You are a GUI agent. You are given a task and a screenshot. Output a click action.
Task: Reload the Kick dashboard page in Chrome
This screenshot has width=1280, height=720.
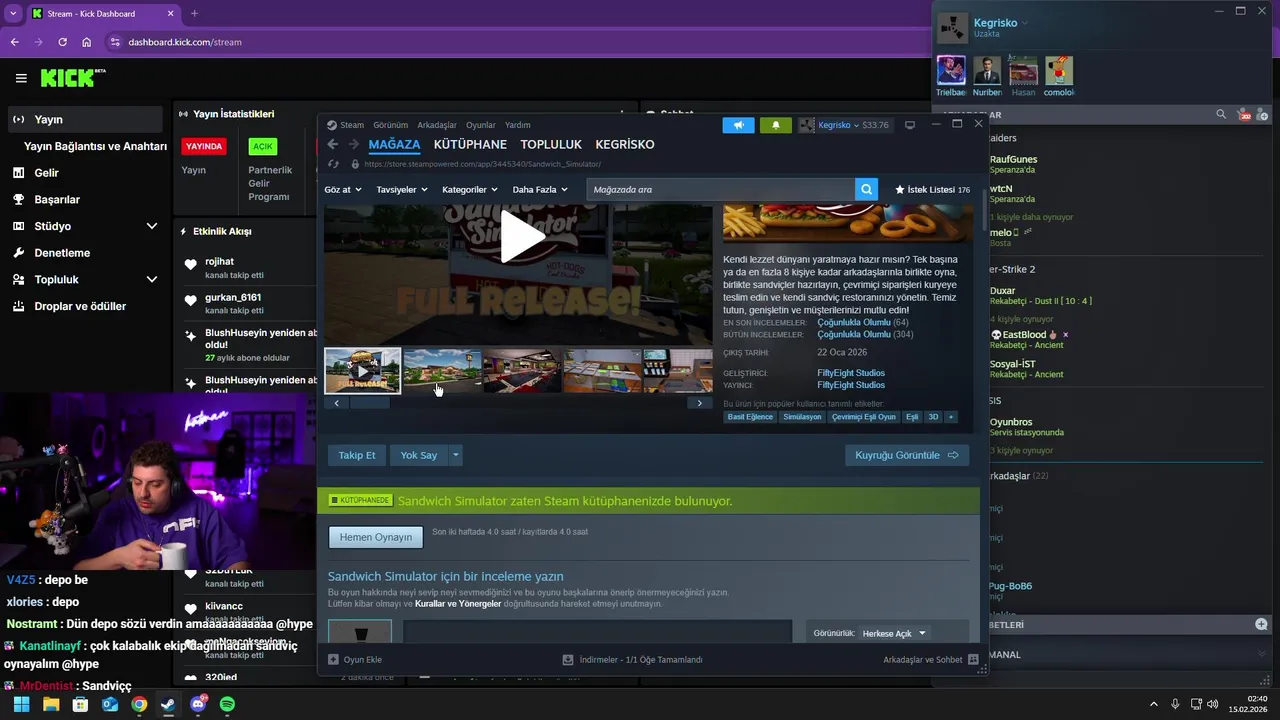tap(63, 42)
